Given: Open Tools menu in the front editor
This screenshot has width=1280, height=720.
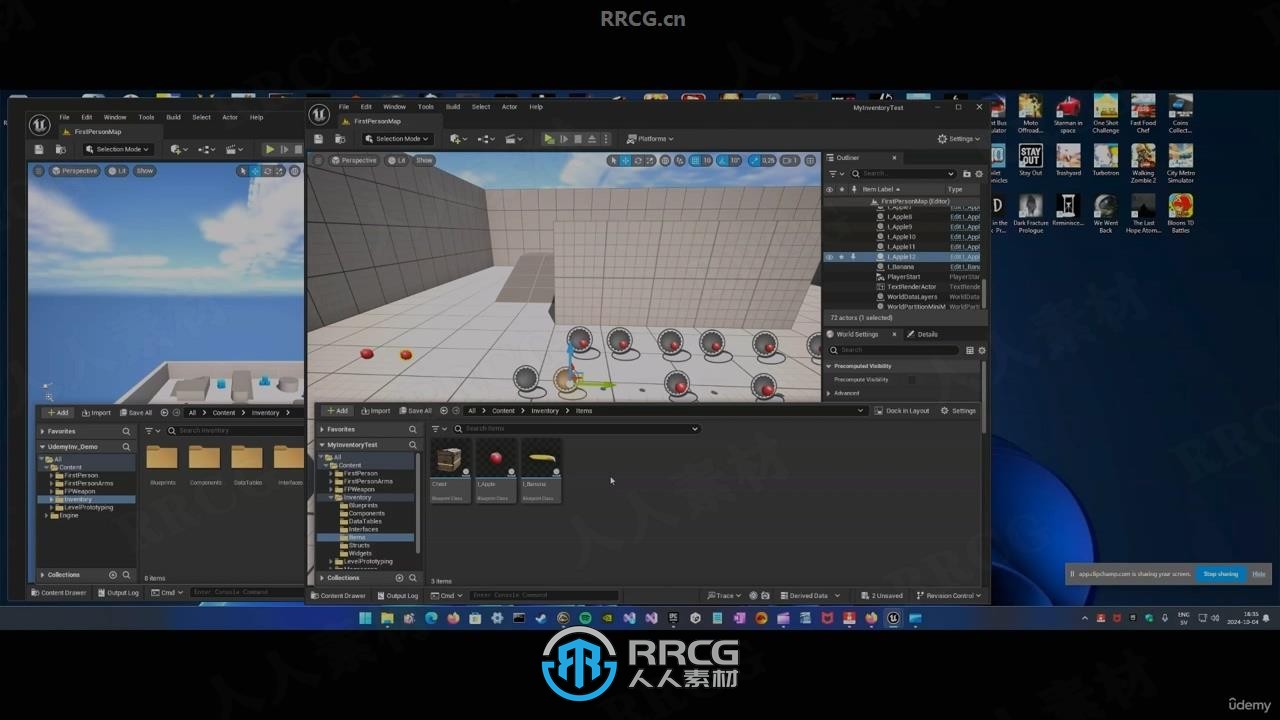Looking at the screenshot, I should point(426,107).
